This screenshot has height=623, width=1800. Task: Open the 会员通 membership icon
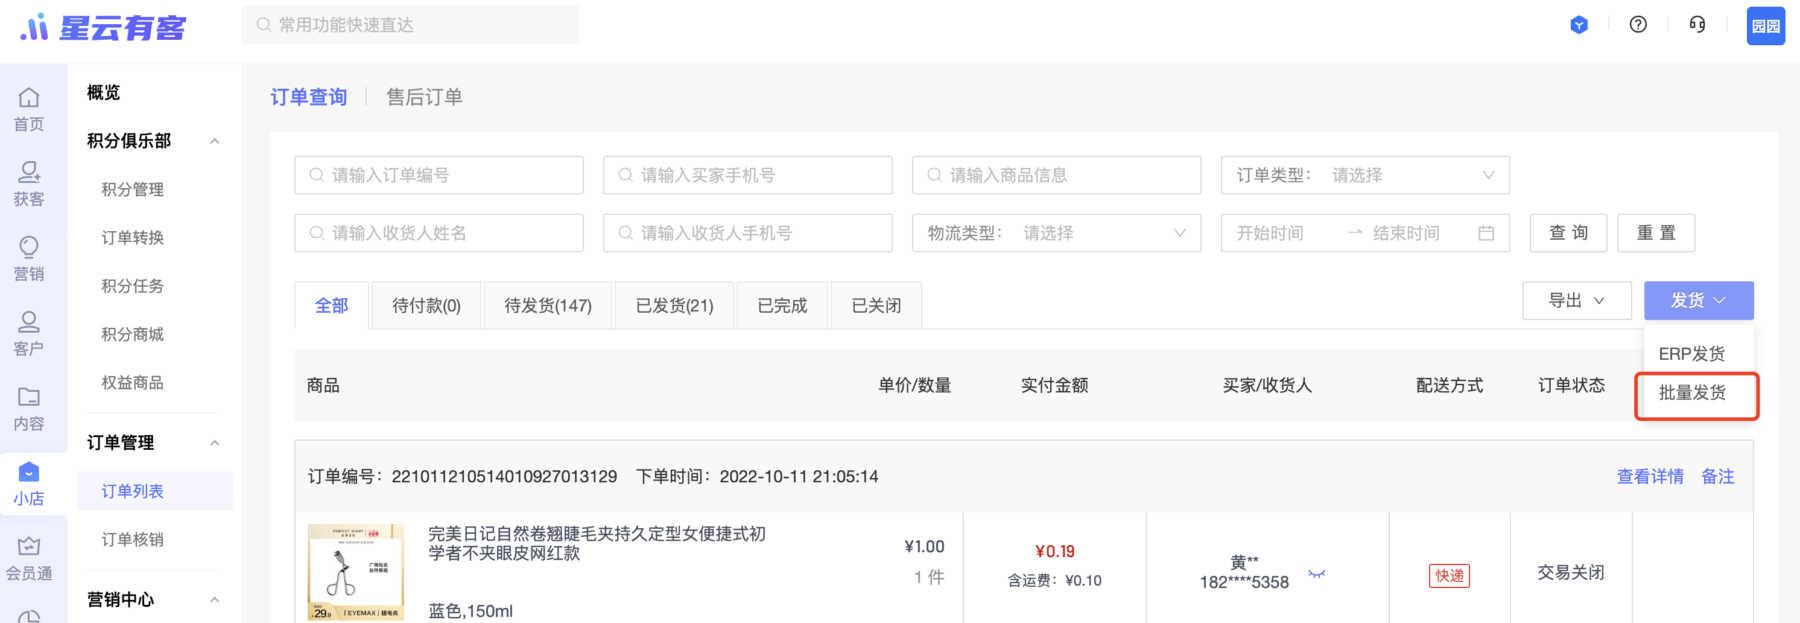point(29,546)
